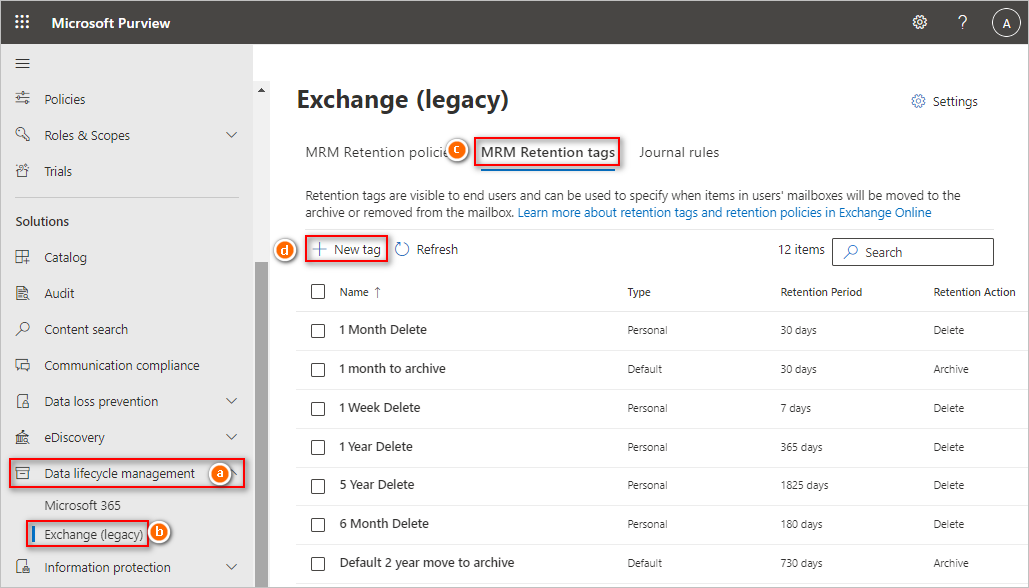
Task: Expand the Data loss prevention chevron
Action: click(231, 401)
